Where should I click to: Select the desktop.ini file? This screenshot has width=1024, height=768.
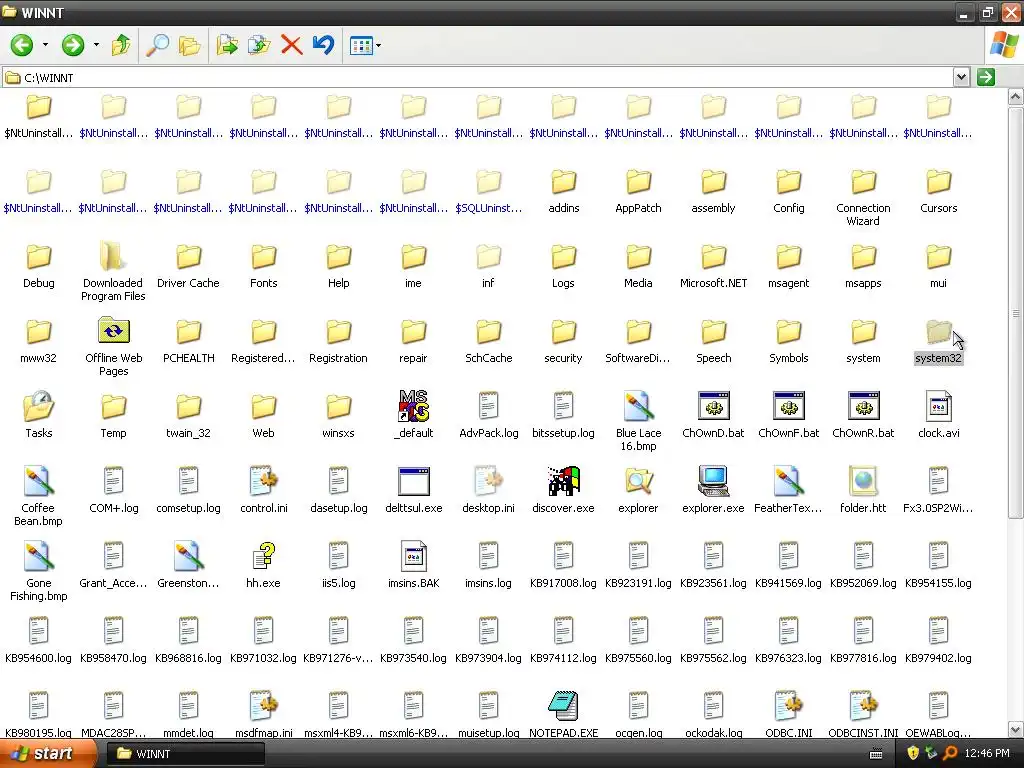click(488, 490)
